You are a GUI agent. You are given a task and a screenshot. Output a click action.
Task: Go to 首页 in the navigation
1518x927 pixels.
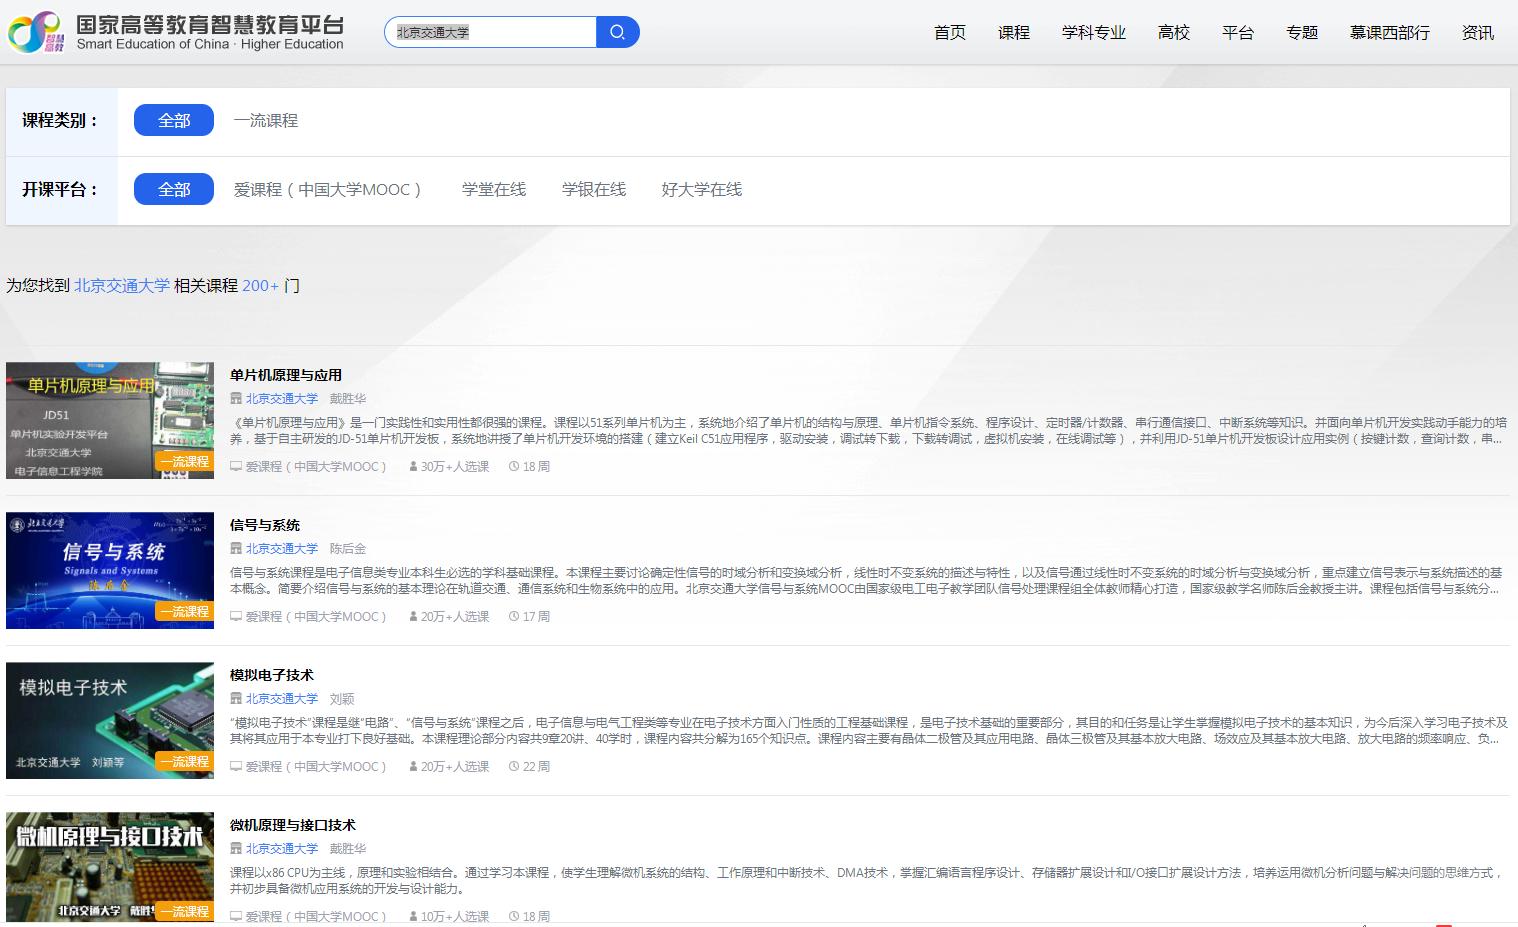coord(950,33)
